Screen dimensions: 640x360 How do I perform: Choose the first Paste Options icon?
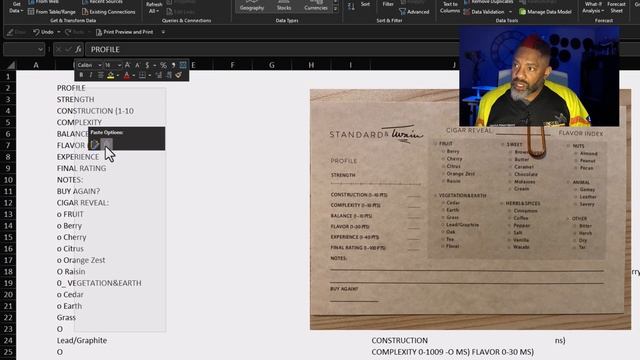(95, 144)
